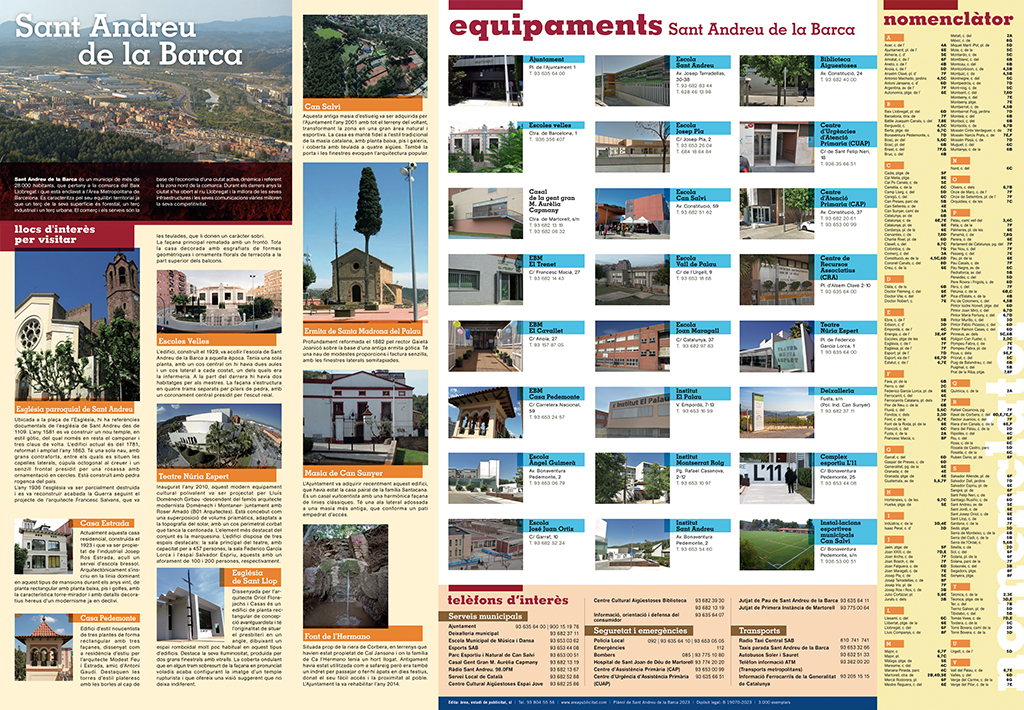
Task: Select the Masia de Can Sunyer photo
Action: (366, 417)
